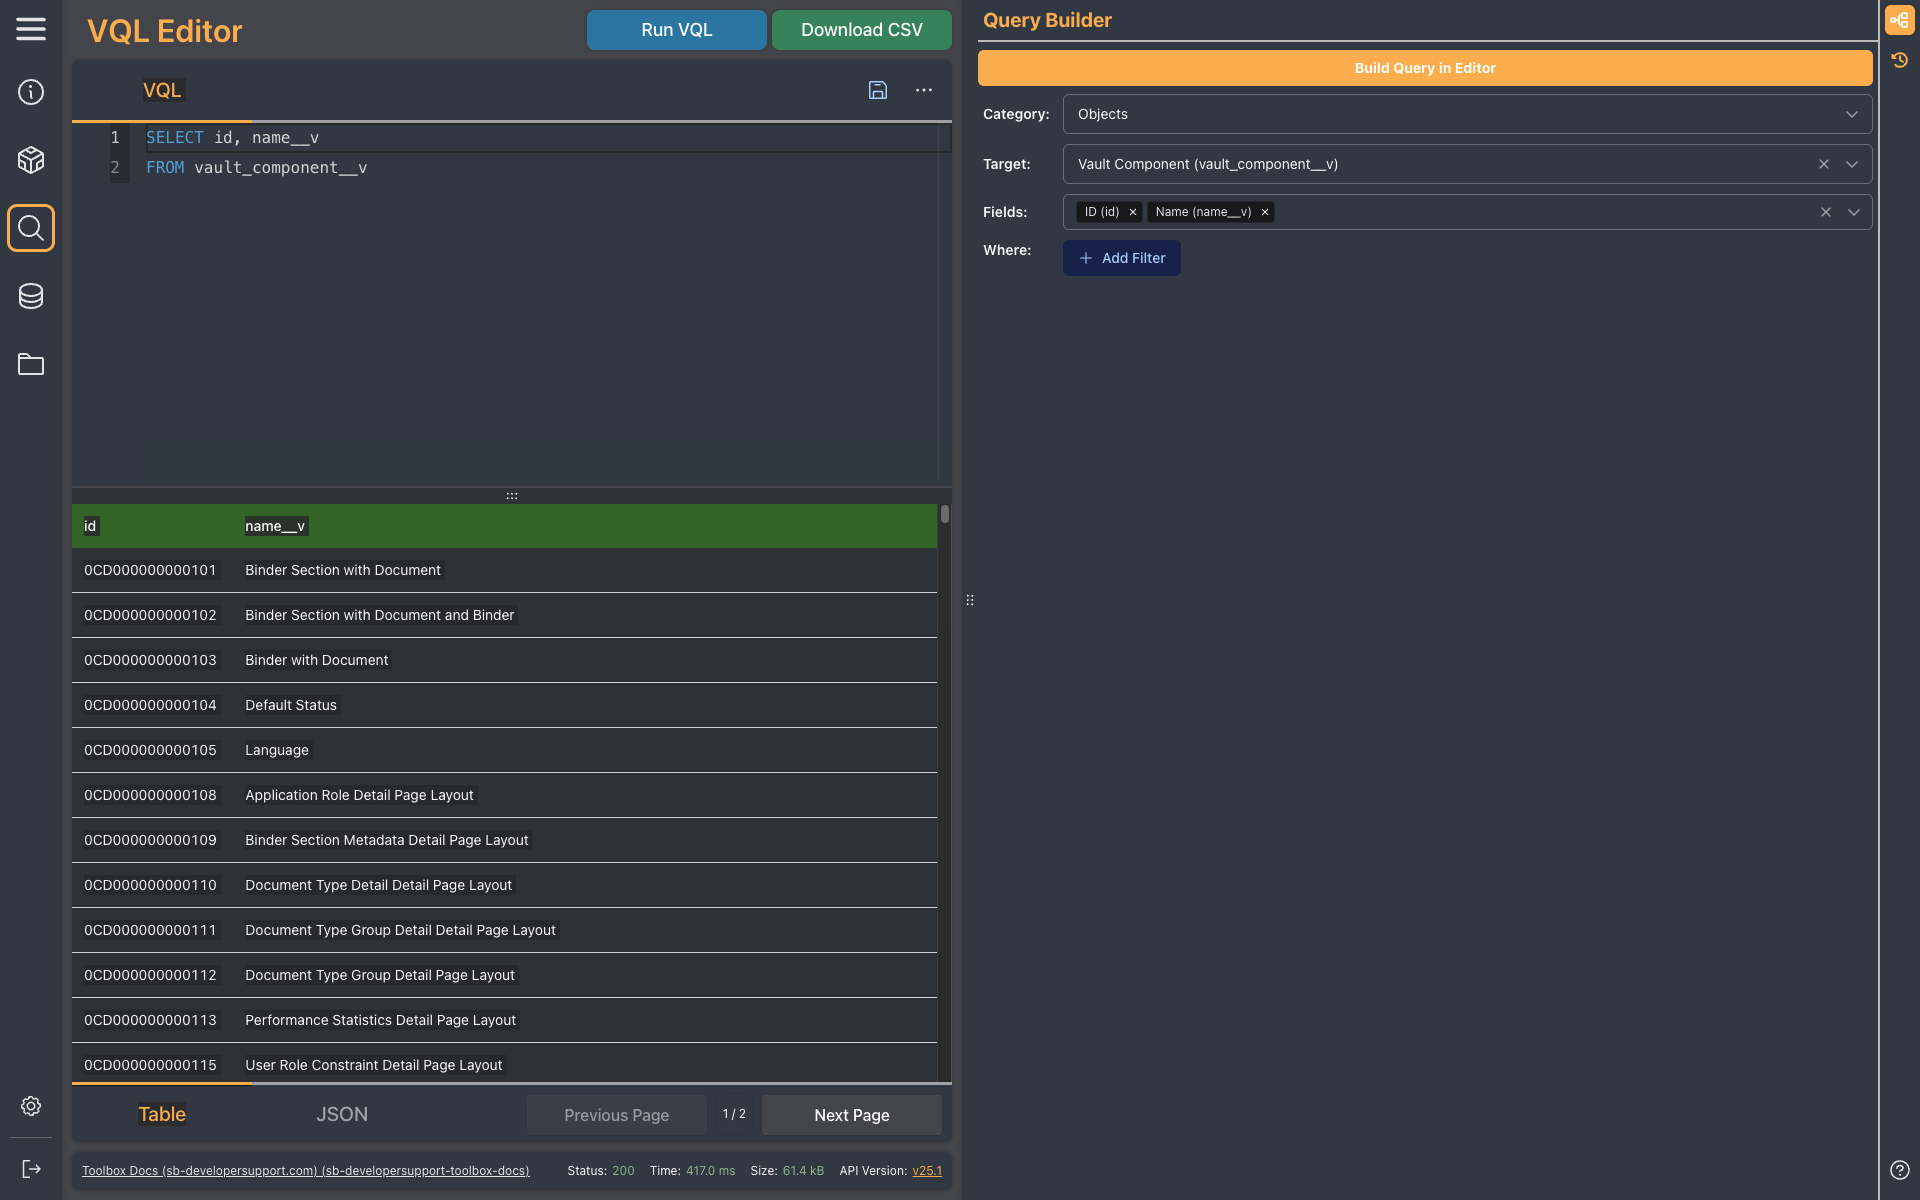Click the save query icon
This screenshot has height=1200, width=1920.
click(x=878, y=90)
